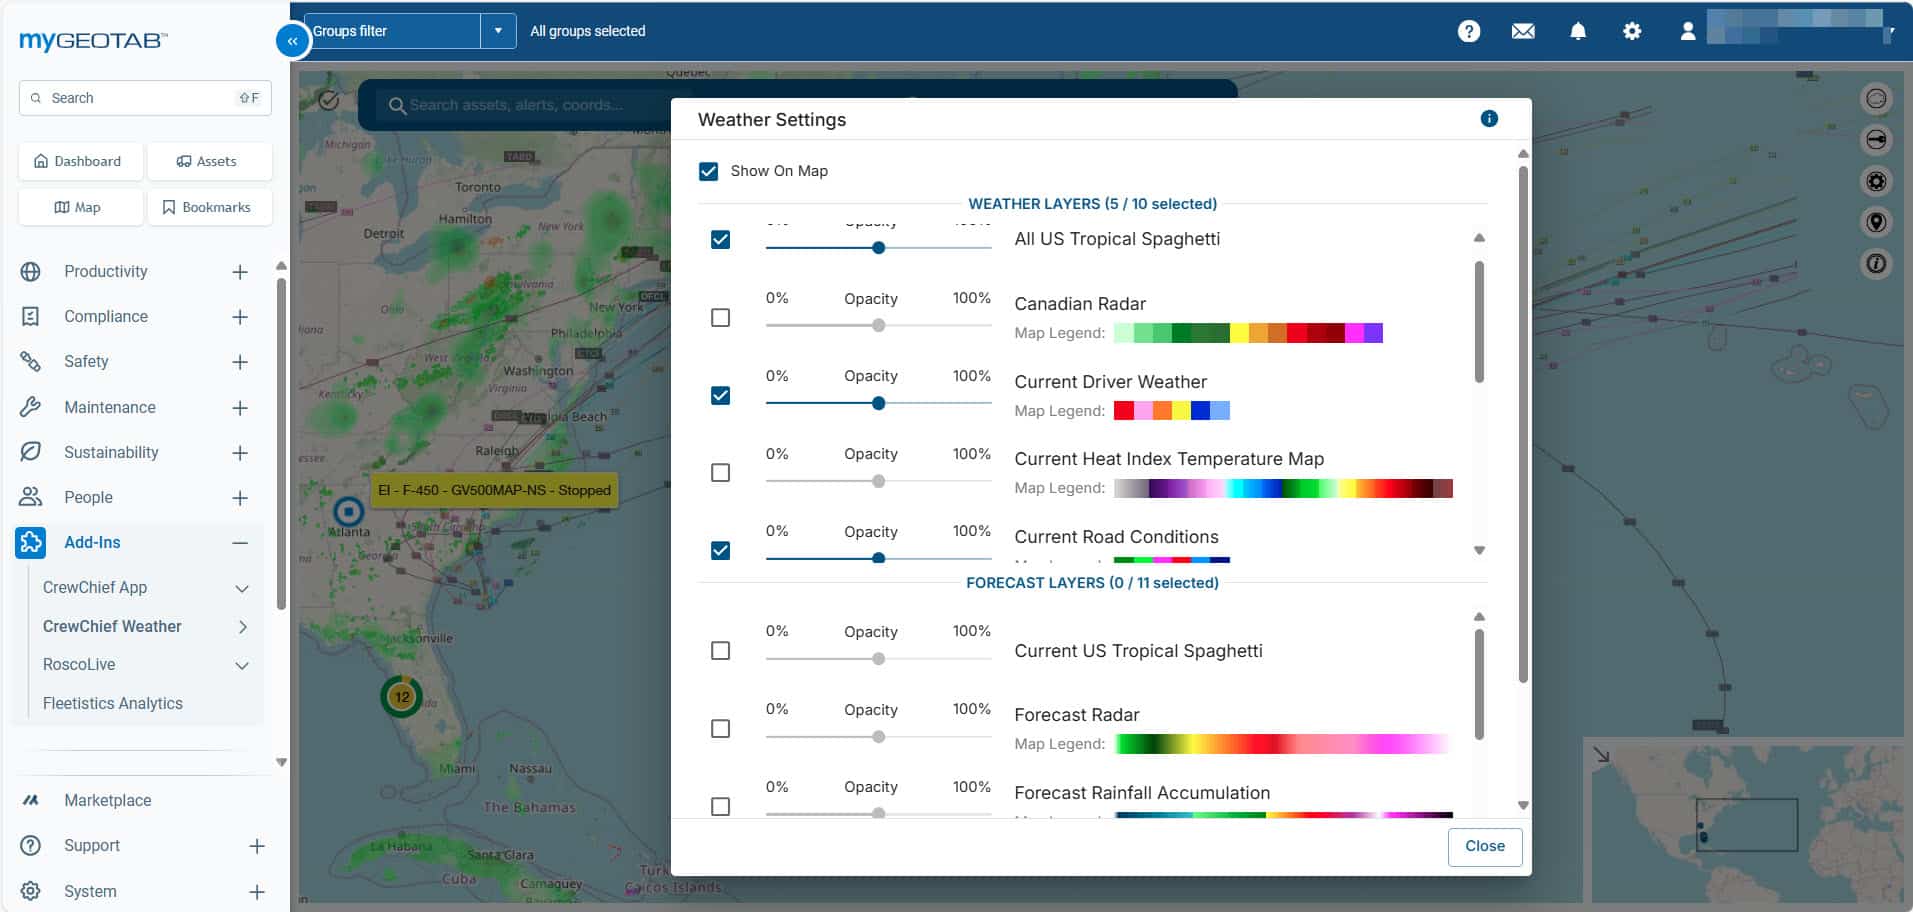Select People menu item

click(x=88, y=497)
